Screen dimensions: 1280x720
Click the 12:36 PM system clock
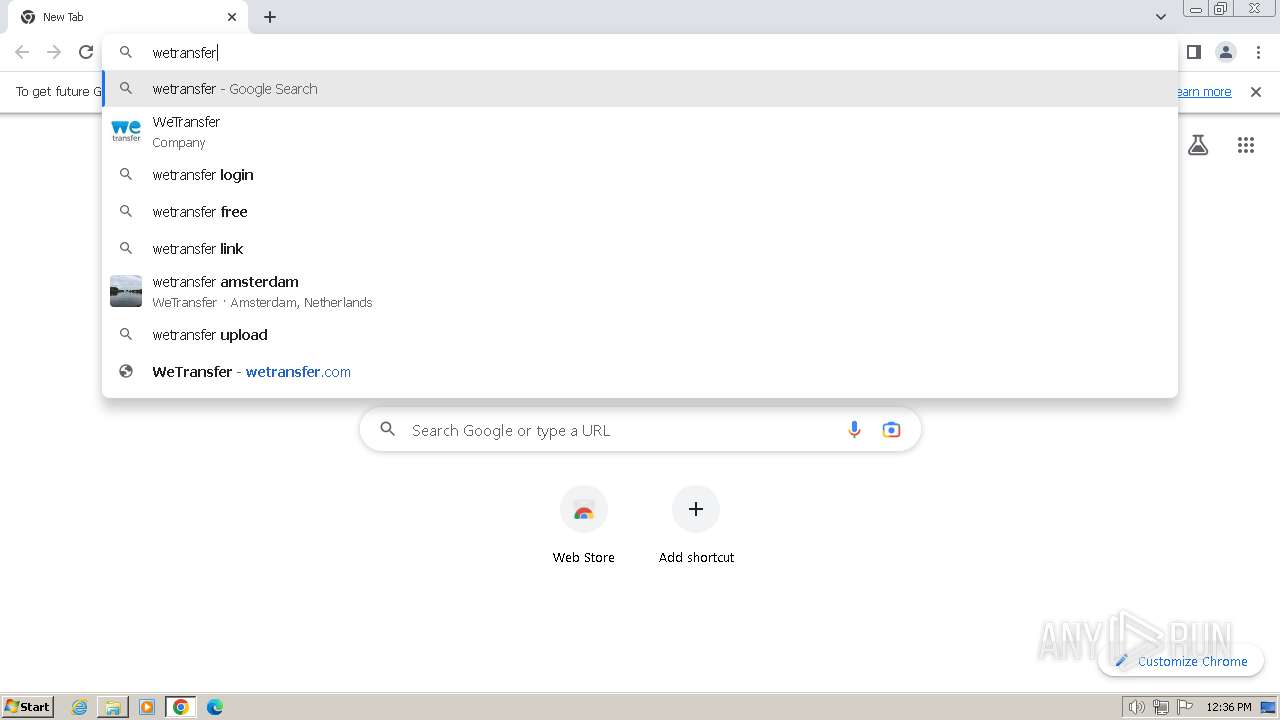coord(1229,707)
